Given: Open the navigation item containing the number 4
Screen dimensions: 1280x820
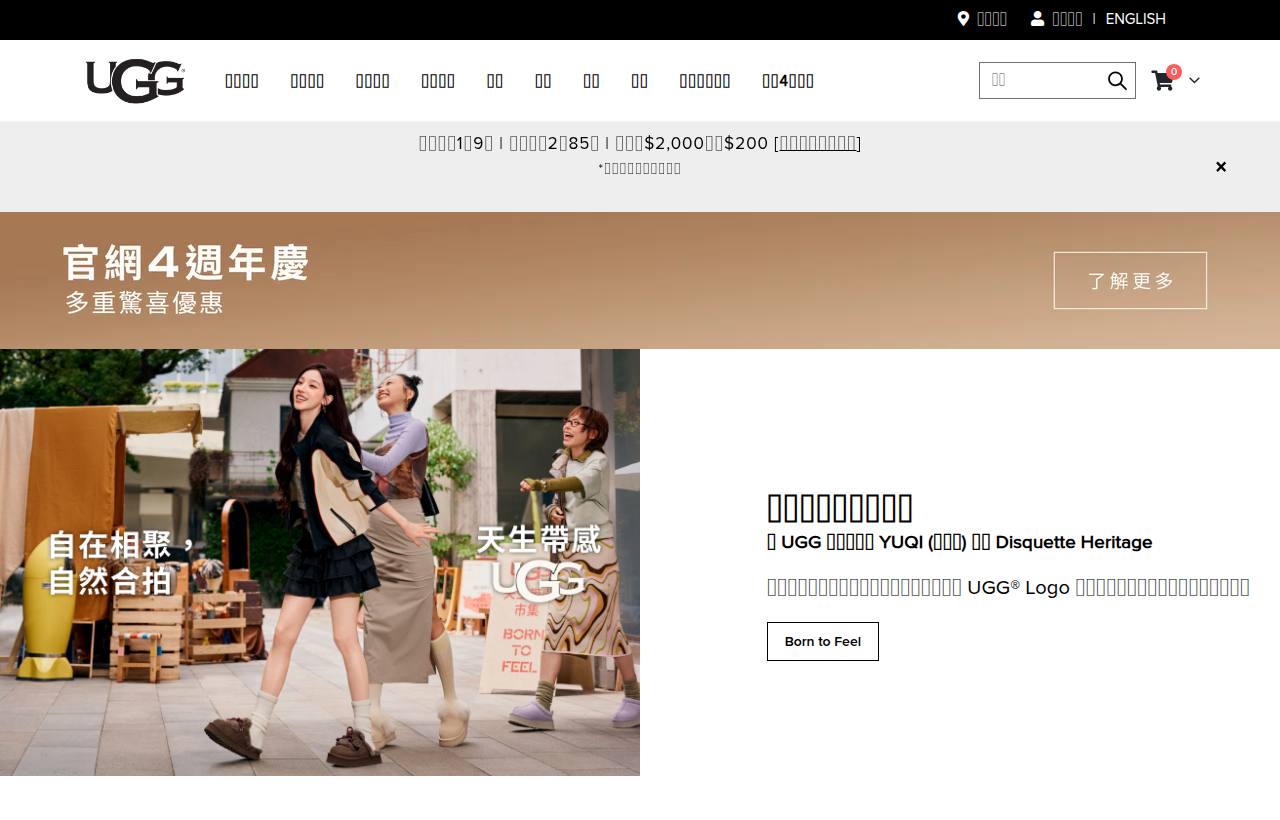Looking at the screenshot, I should (788, 81).
